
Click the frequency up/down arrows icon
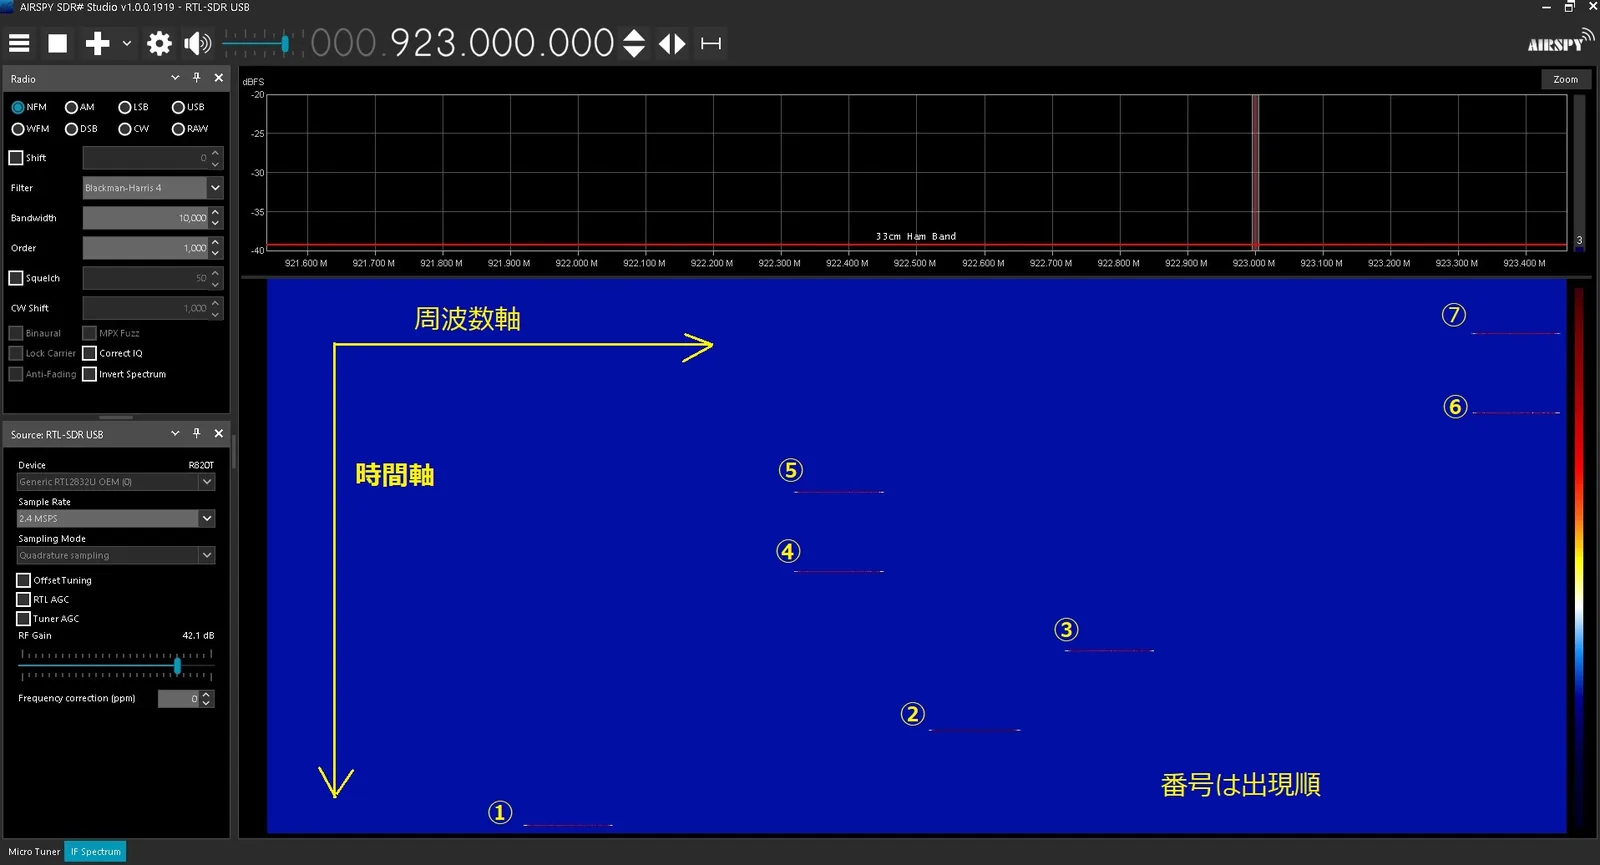634,43
